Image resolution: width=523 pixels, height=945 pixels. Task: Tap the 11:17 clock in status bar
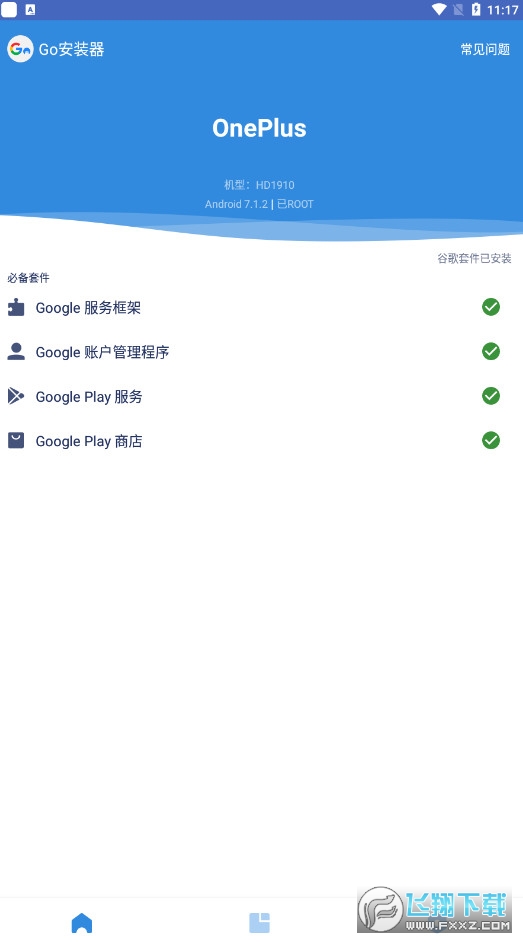pyautogui.click(x=503, y=10)
